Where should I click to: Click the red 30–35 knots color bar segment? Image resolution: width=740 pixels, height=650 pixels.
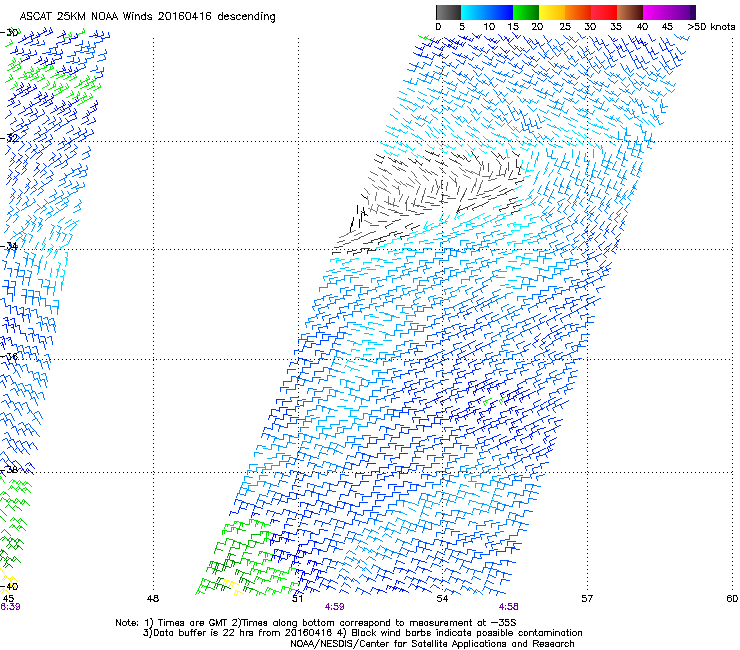tap(604, 12)
